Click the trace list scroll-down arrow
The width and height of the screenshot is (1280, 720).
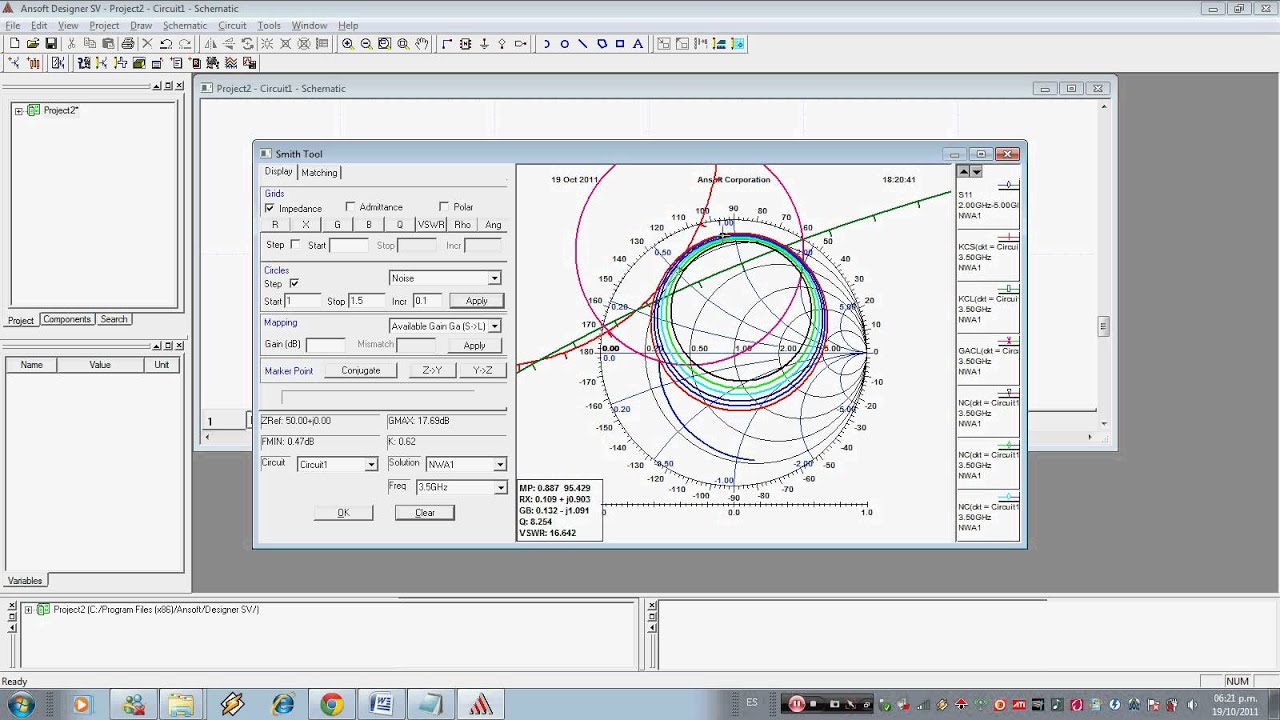tap(976, 171)
